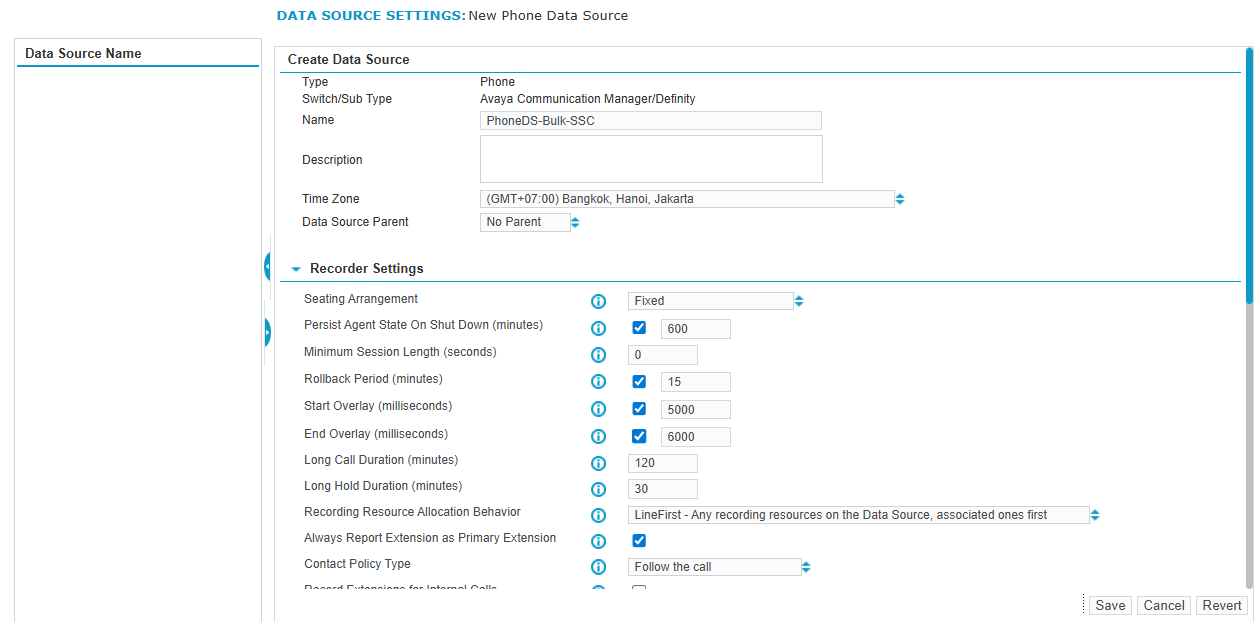Select the Data Source Name column header

pyautogui.click(x=83, y=53)
